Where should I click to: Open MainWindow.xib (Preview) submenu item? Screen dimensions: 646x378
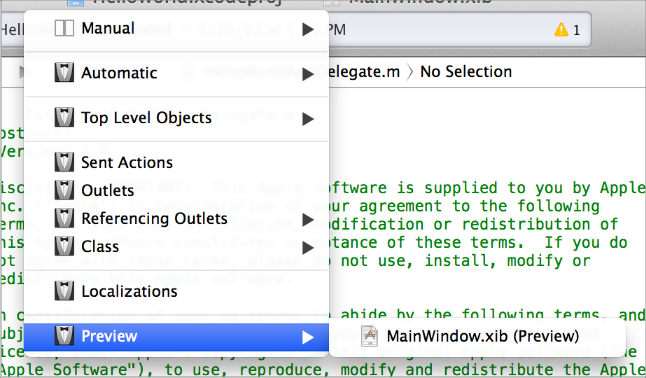(x=478, y=336)
